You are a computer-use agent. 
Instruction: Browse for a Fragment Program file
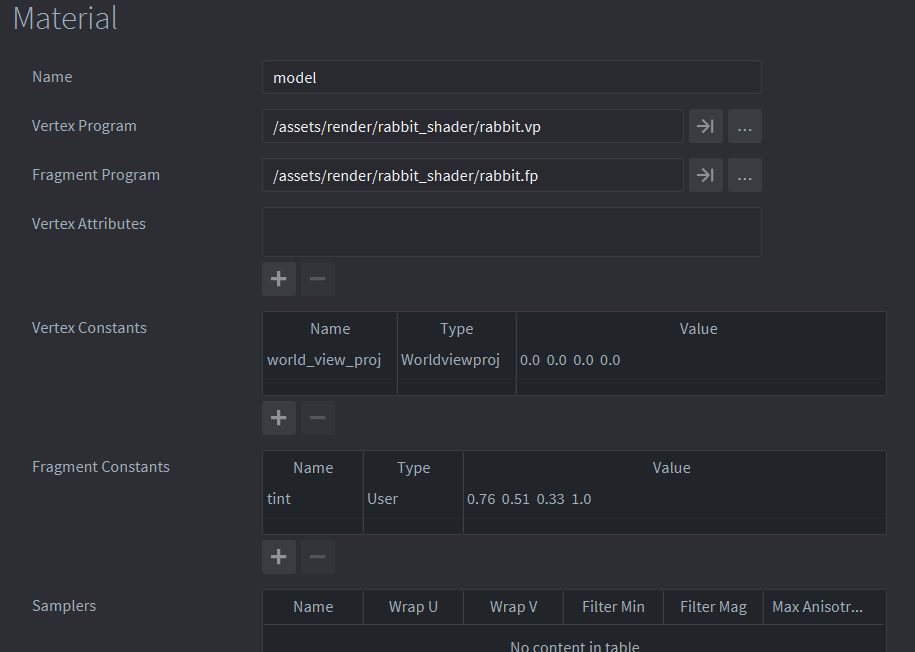[745, 175]
